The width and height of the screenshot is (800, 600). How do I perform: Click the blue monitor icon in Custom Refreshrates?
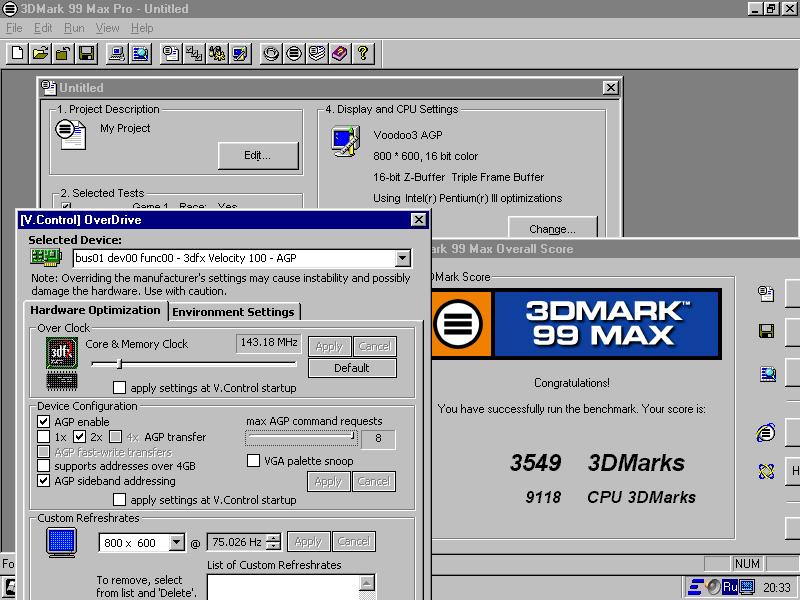tap(61, 542)
